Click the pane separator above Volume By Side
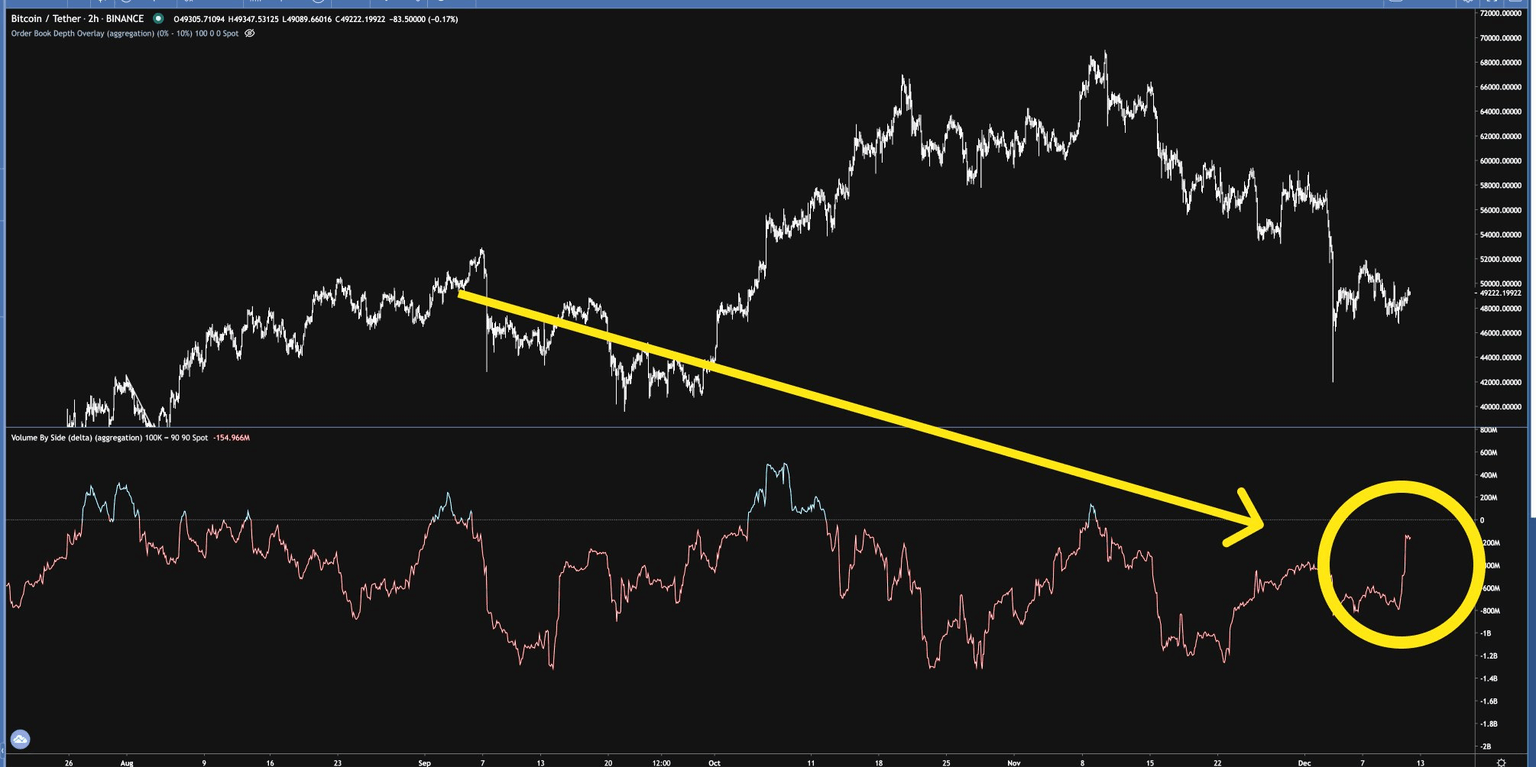The width and height of the screenshot is (1536, 767). (740, 428)
